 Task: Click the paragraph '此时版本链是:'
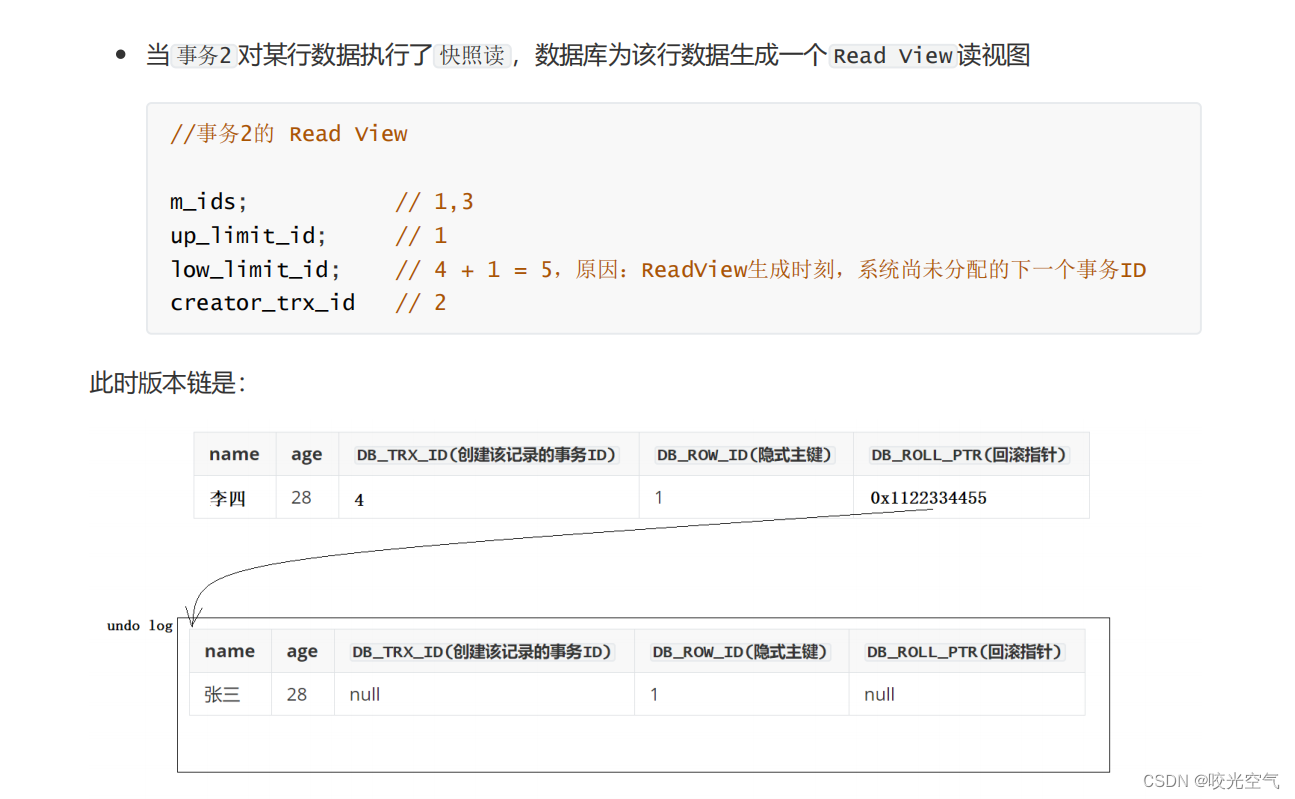167,383
